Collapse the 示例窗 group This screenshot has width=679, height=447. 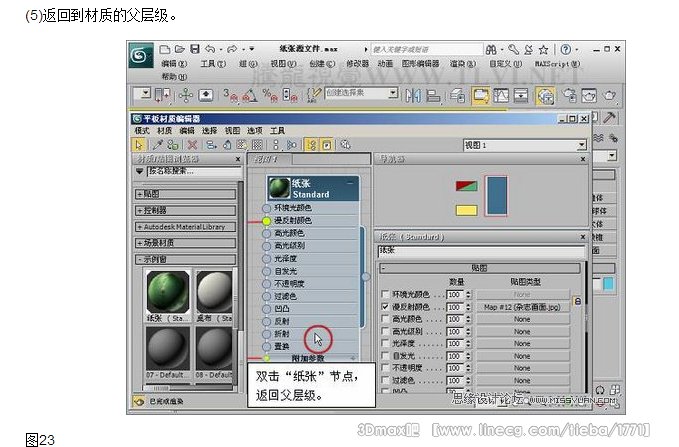(x=185, y=259)
